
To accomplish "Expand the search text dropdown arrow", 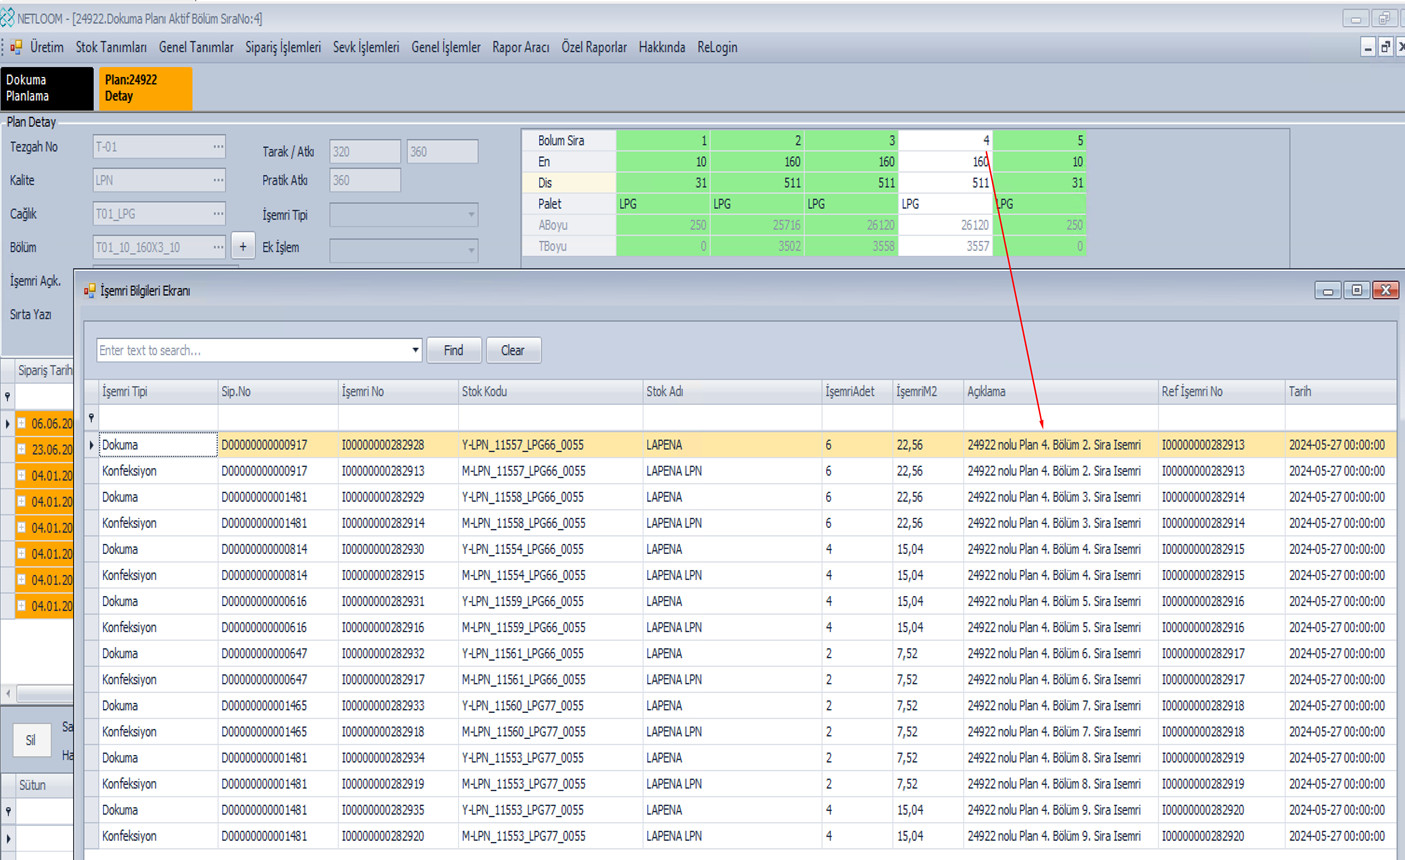I will click(415, 350).
